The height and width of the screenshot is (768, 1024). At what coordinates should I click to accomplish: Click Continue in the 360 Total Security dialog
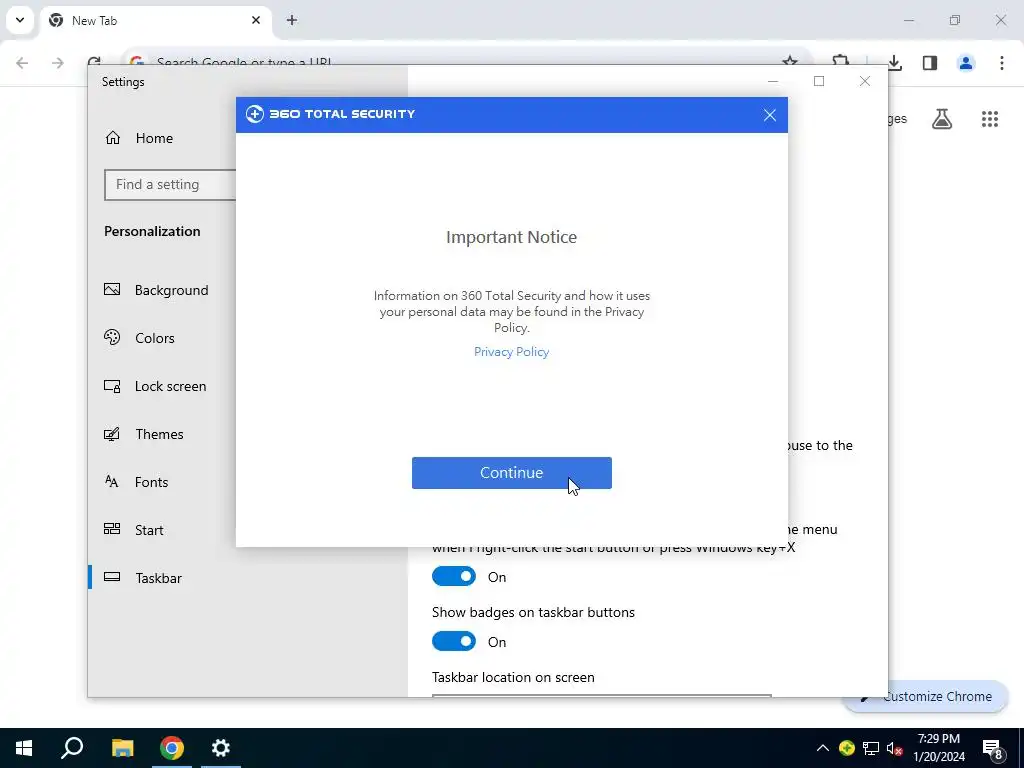pos(511,473)
